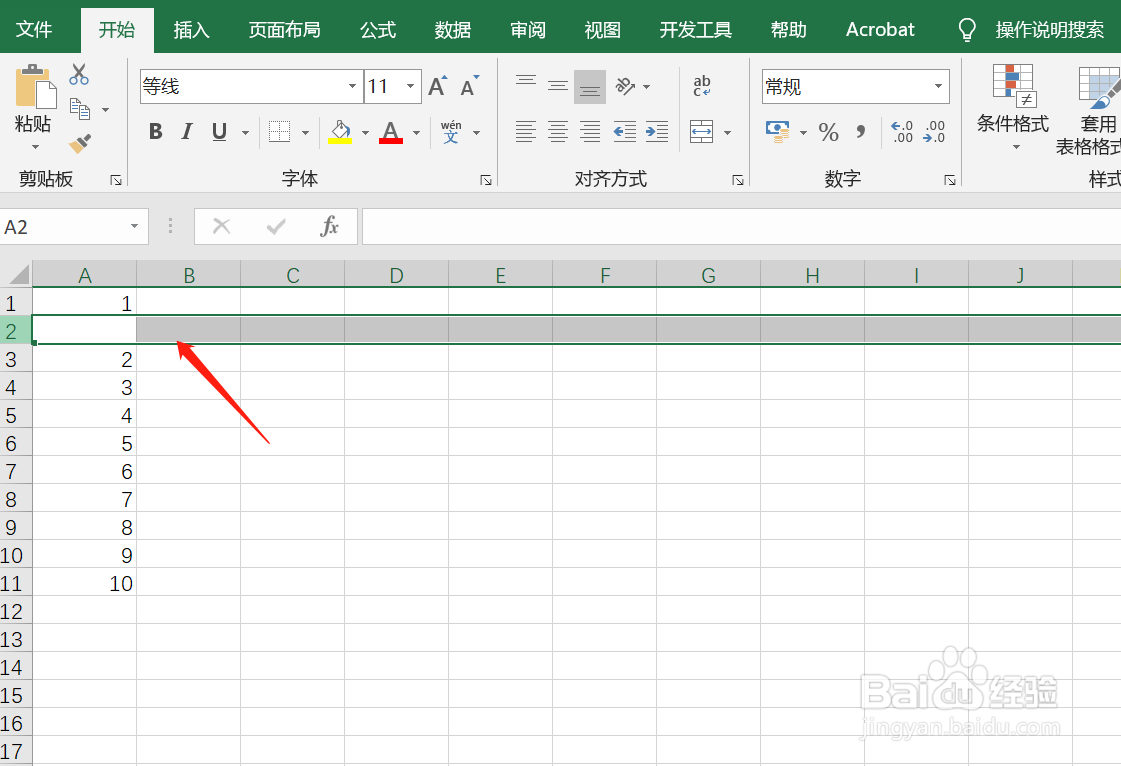This screenshot has width=1121, height=766.
Task: Expand Name Box A2 dropdown
Action: 134,227
